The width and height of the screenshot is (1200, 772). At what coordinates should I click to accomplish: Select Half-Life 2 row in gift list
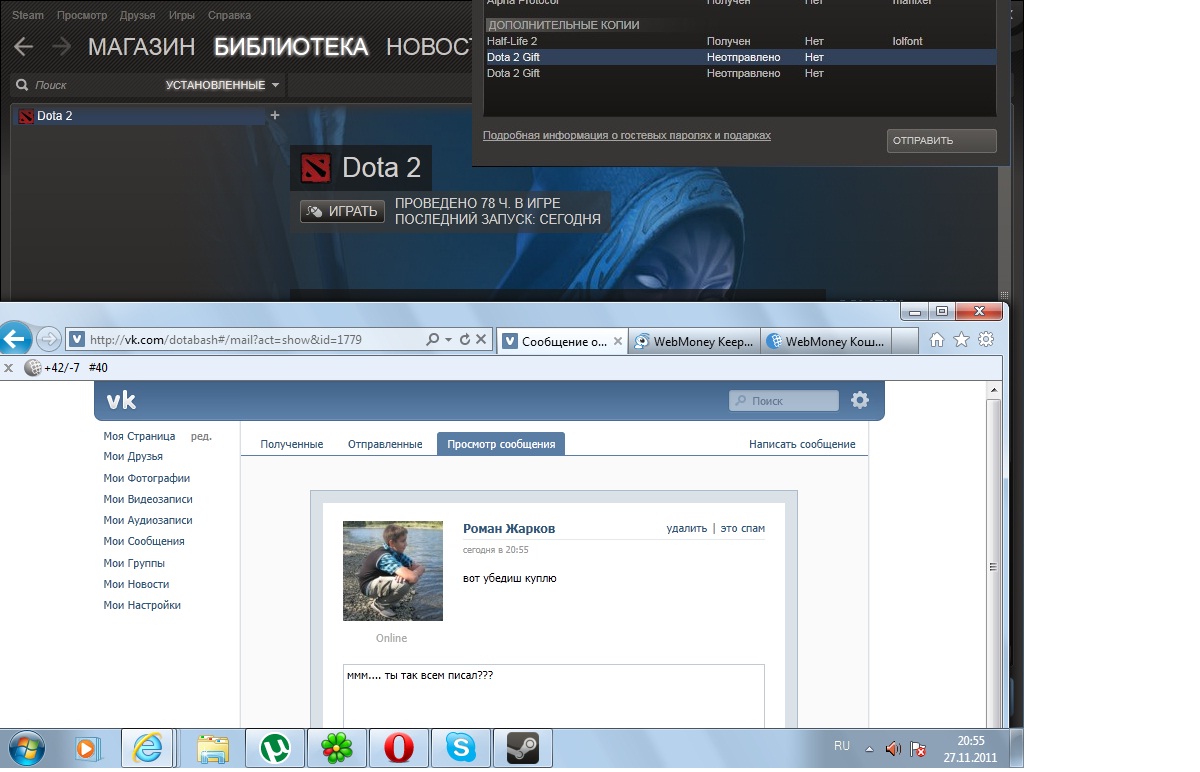[740, 41]
